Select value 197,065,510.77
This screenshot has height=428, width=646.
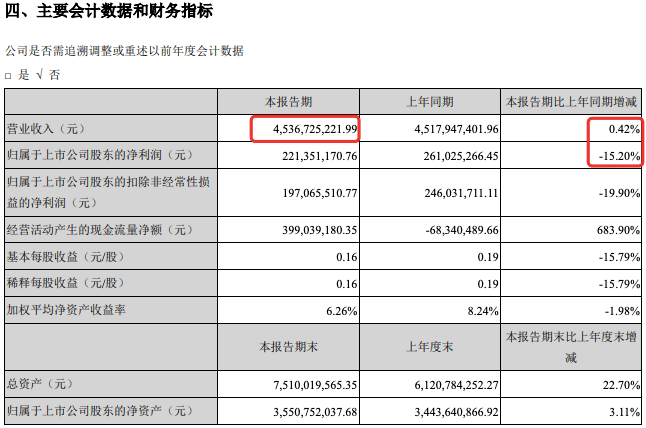point(320,193)
